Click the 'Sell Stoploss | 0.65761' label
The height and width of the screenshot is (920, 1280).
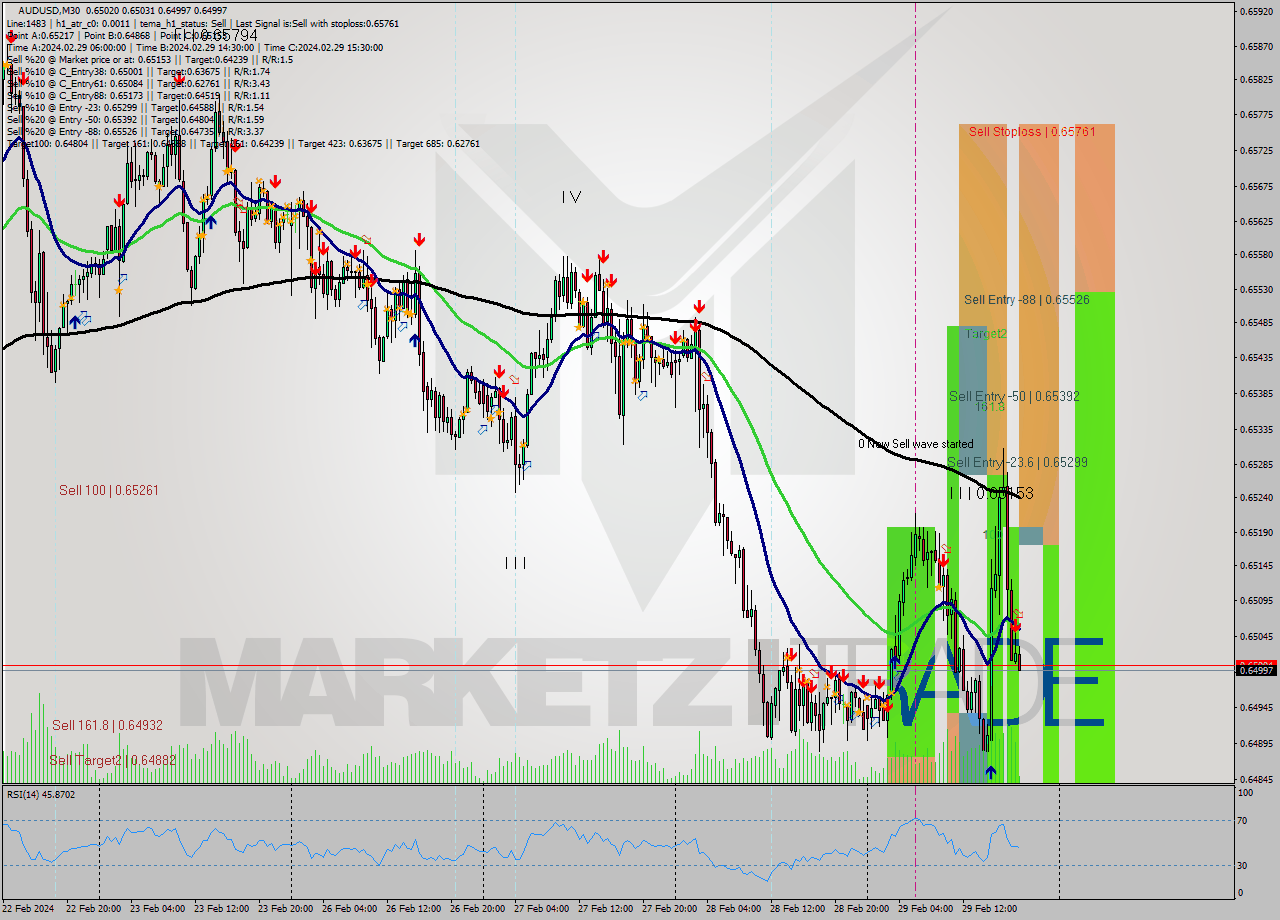[1032, 131]
